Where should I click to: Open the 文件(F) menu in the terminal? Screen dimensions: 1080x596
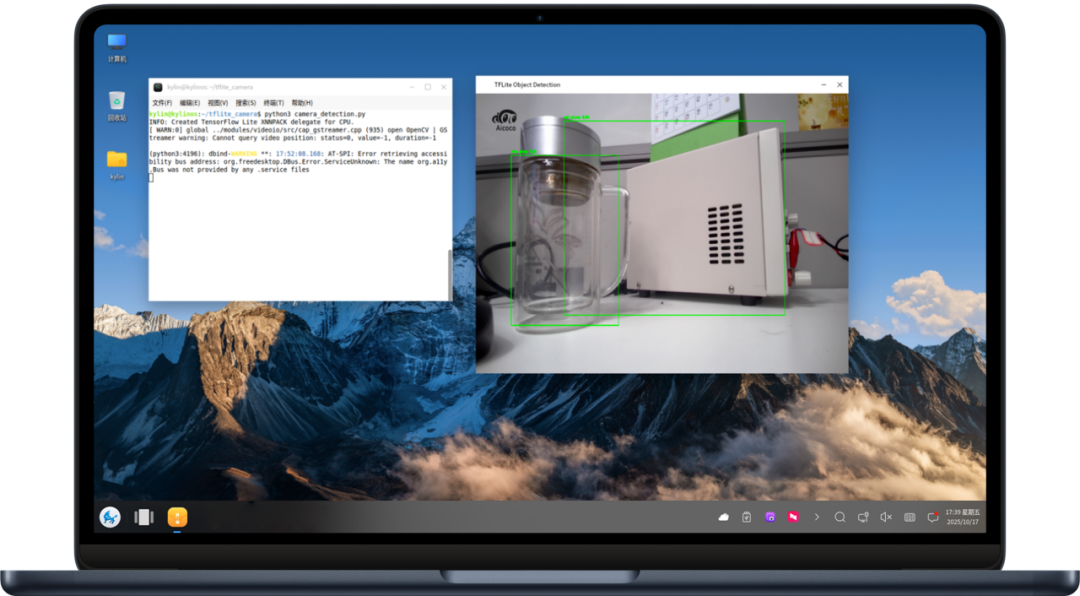point(162,103)
